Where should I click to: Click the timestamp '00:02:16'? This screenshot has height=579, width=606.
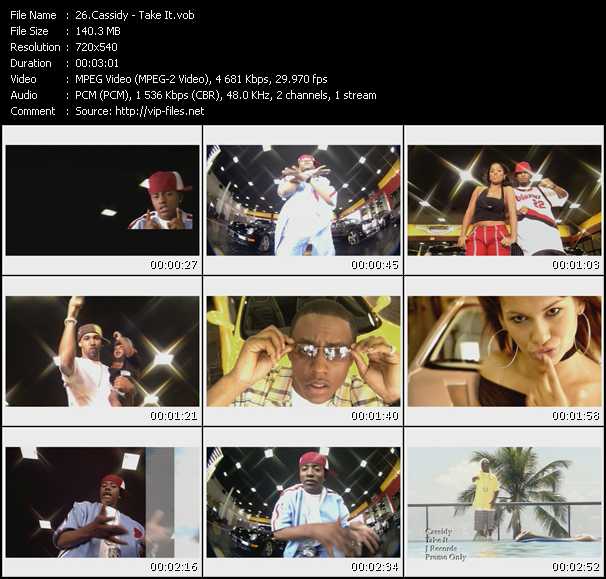[x=174, y=567]
